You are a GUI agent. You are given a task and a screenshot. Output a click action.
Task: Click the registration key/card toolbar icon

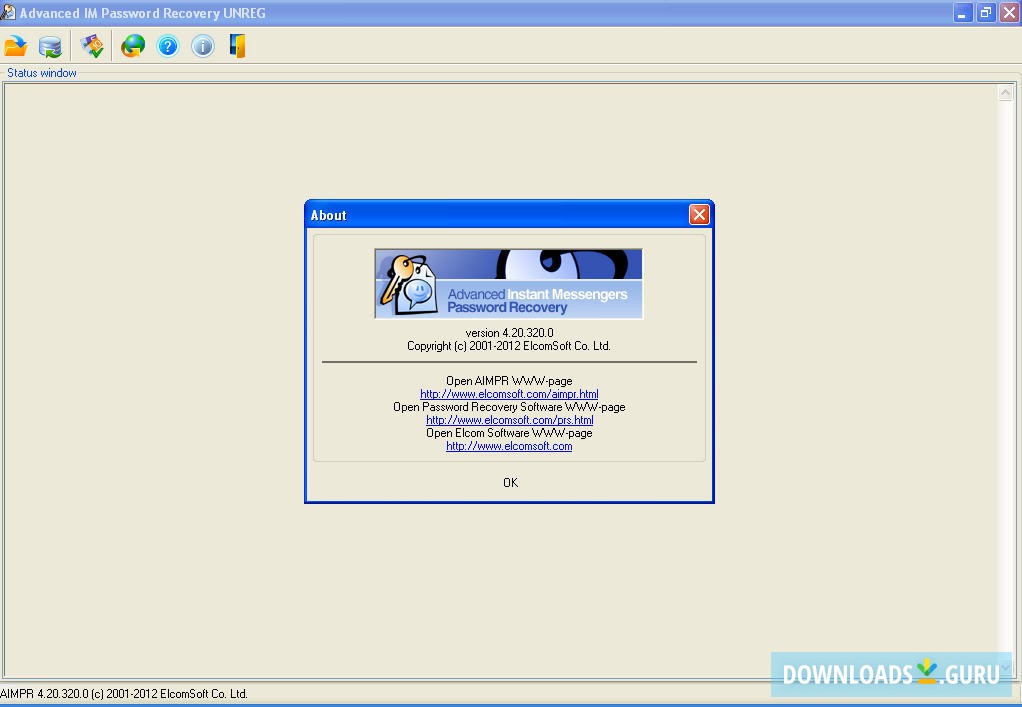[x=92, y=46]
